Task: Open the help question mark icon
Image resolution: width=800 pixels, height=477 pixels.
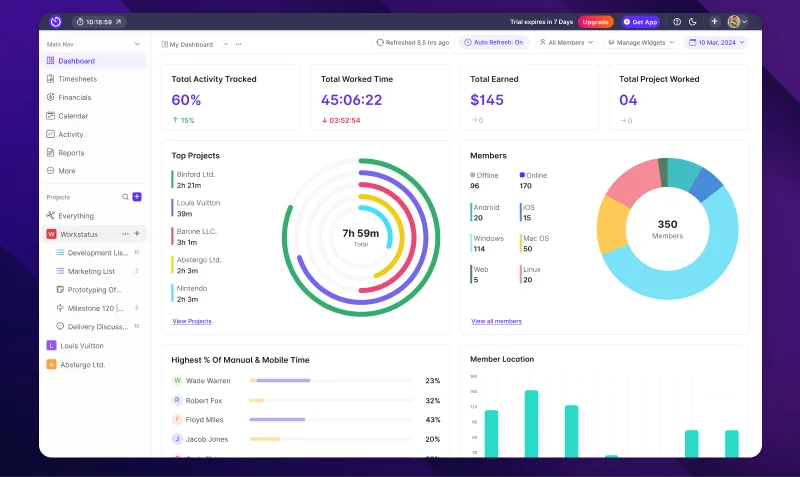Action: pos(677,21)
